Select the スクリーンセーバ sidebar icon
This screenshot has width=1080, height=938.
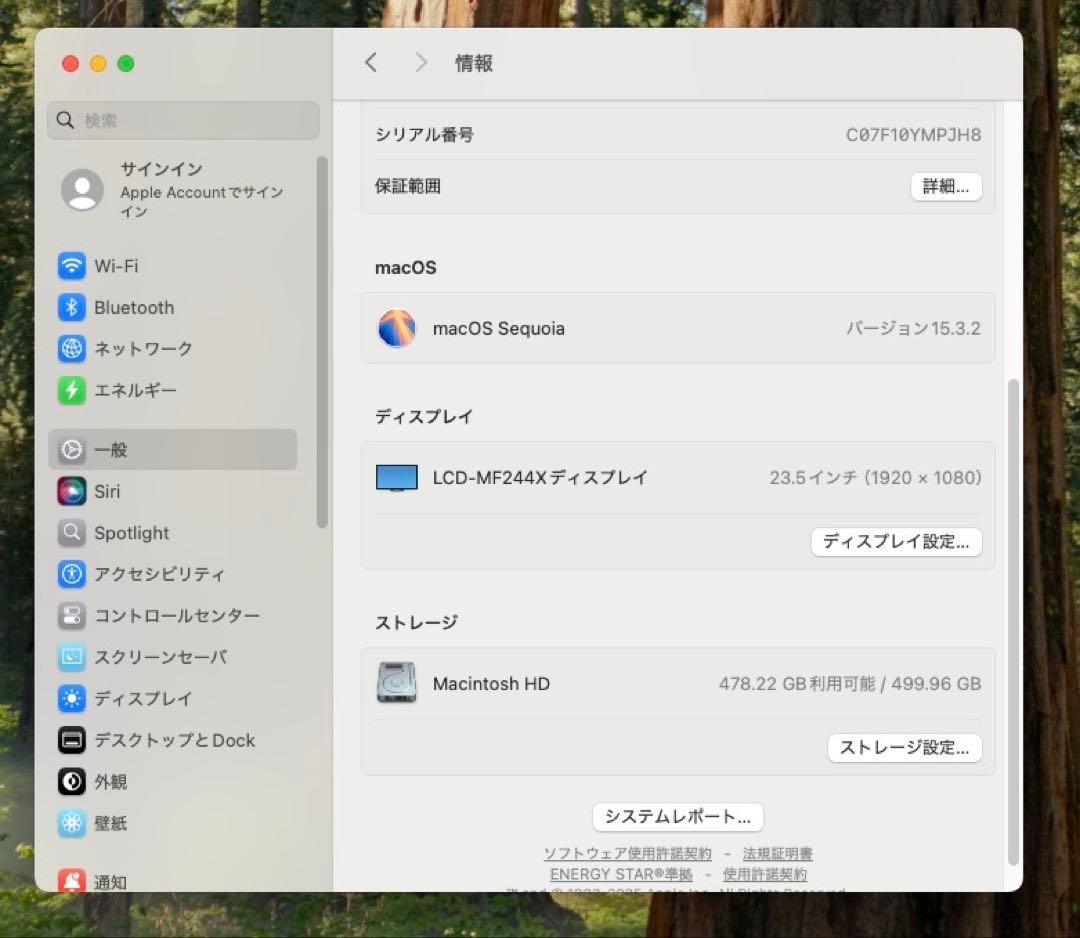pos(71,657)
